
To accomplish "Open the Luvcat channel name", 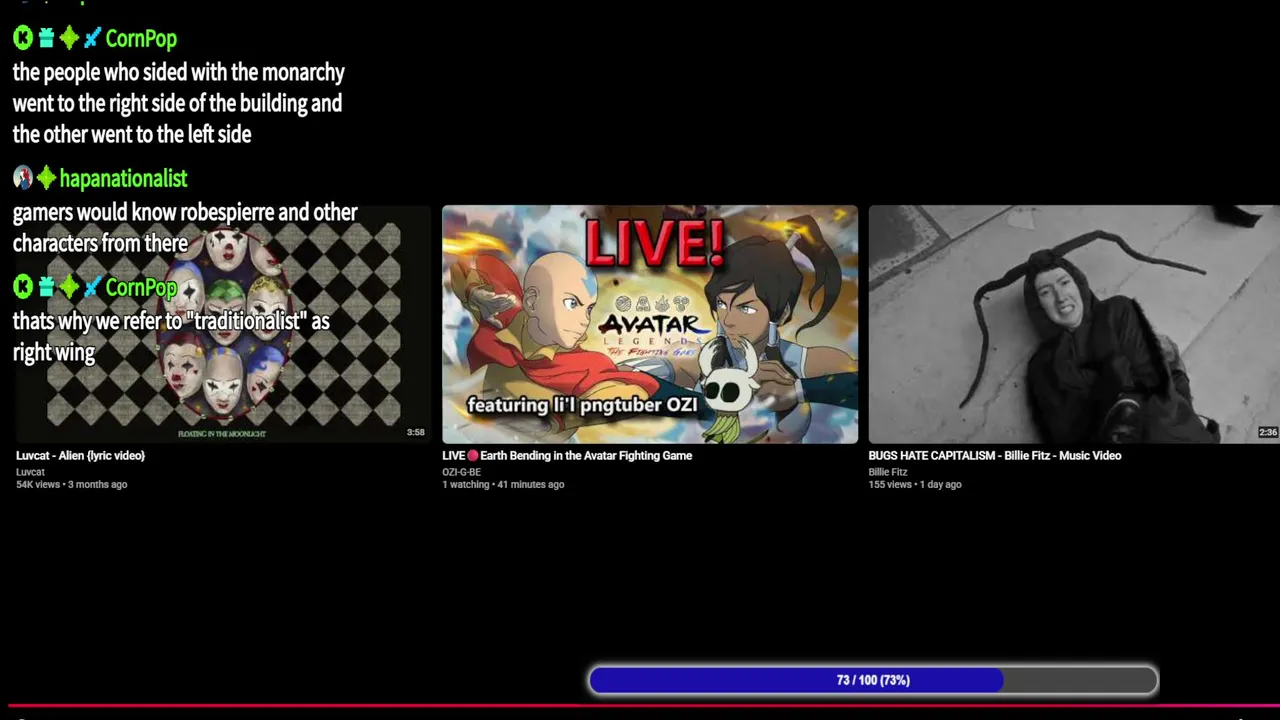I will tap(30, 472).
